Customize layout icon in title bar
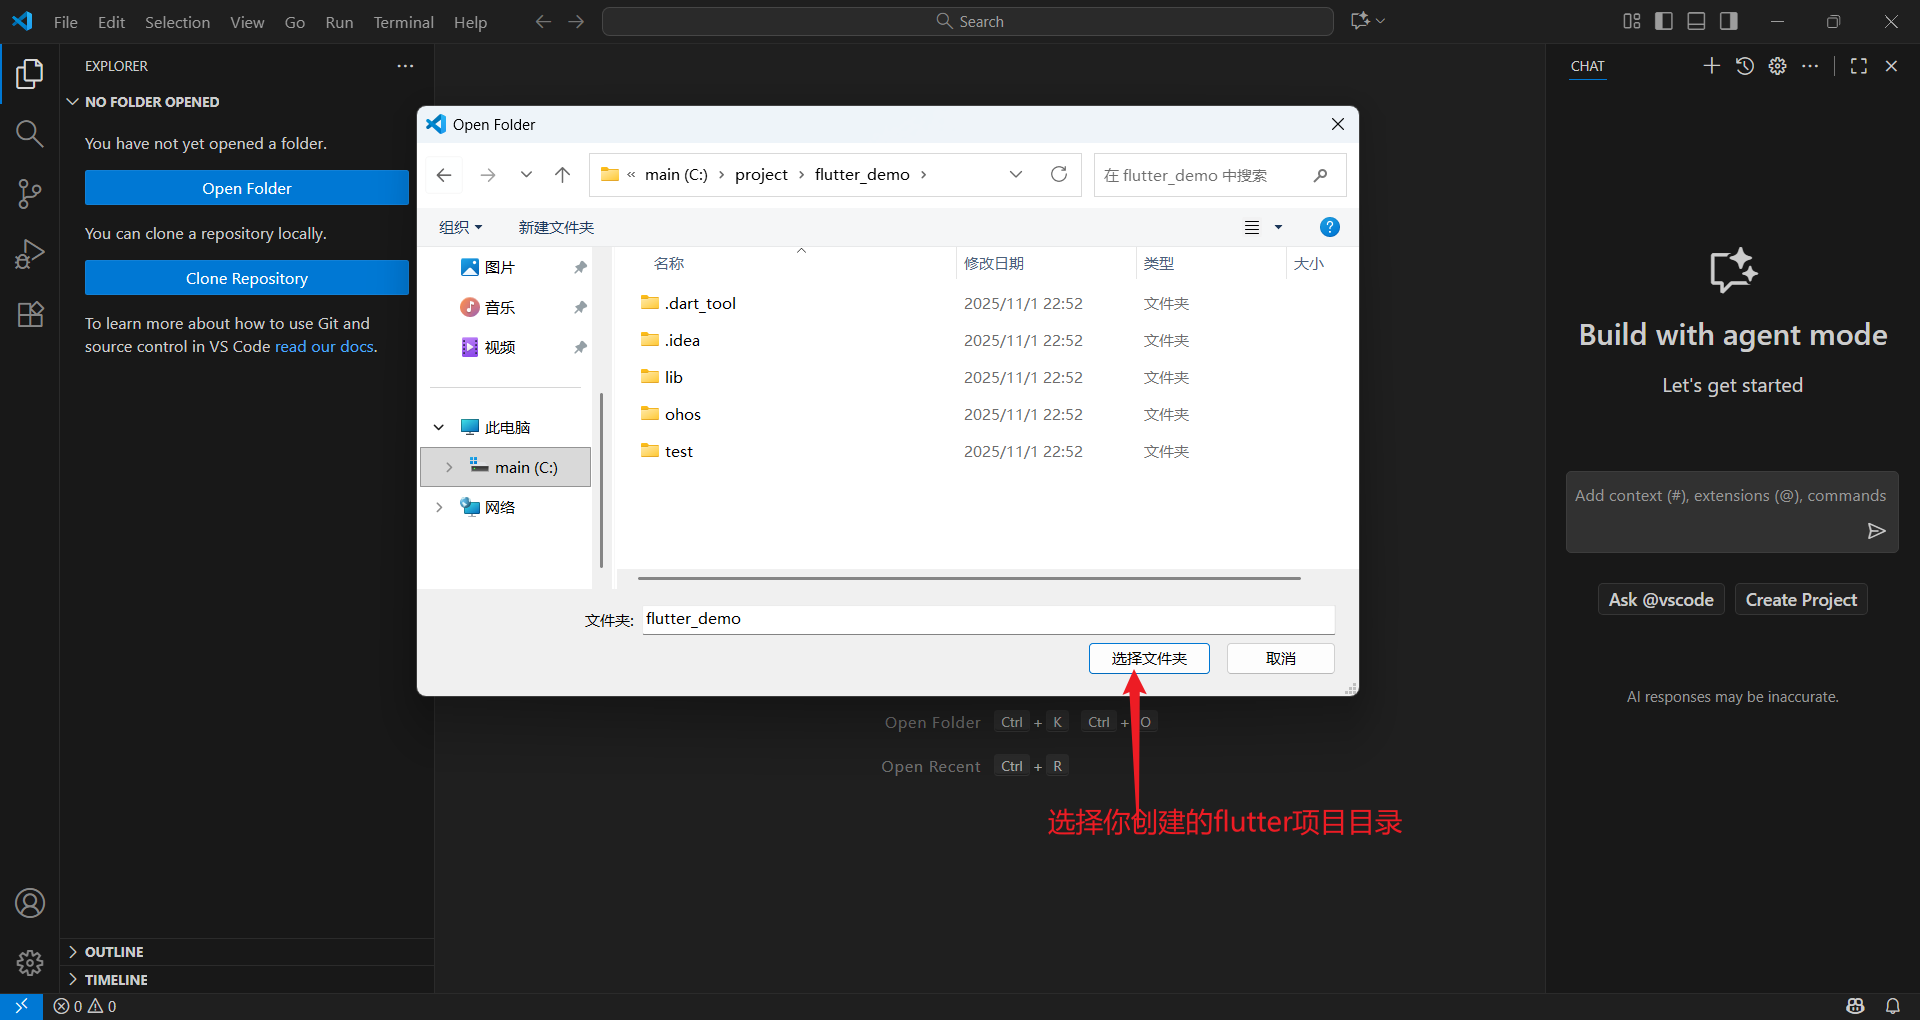1920x1020 pixels. pos(1632,21)
